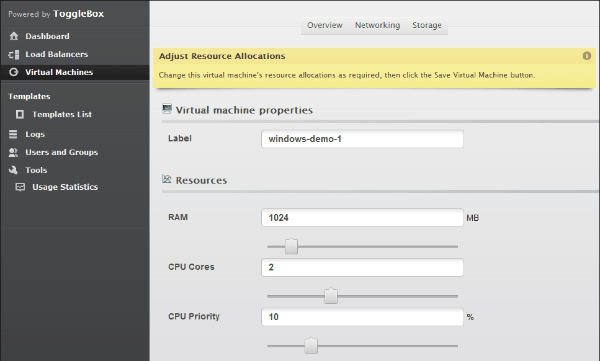This screenshot has height=361, width=600.
Task: Open the Tools menu entry
Action: [x=36, y=170]
